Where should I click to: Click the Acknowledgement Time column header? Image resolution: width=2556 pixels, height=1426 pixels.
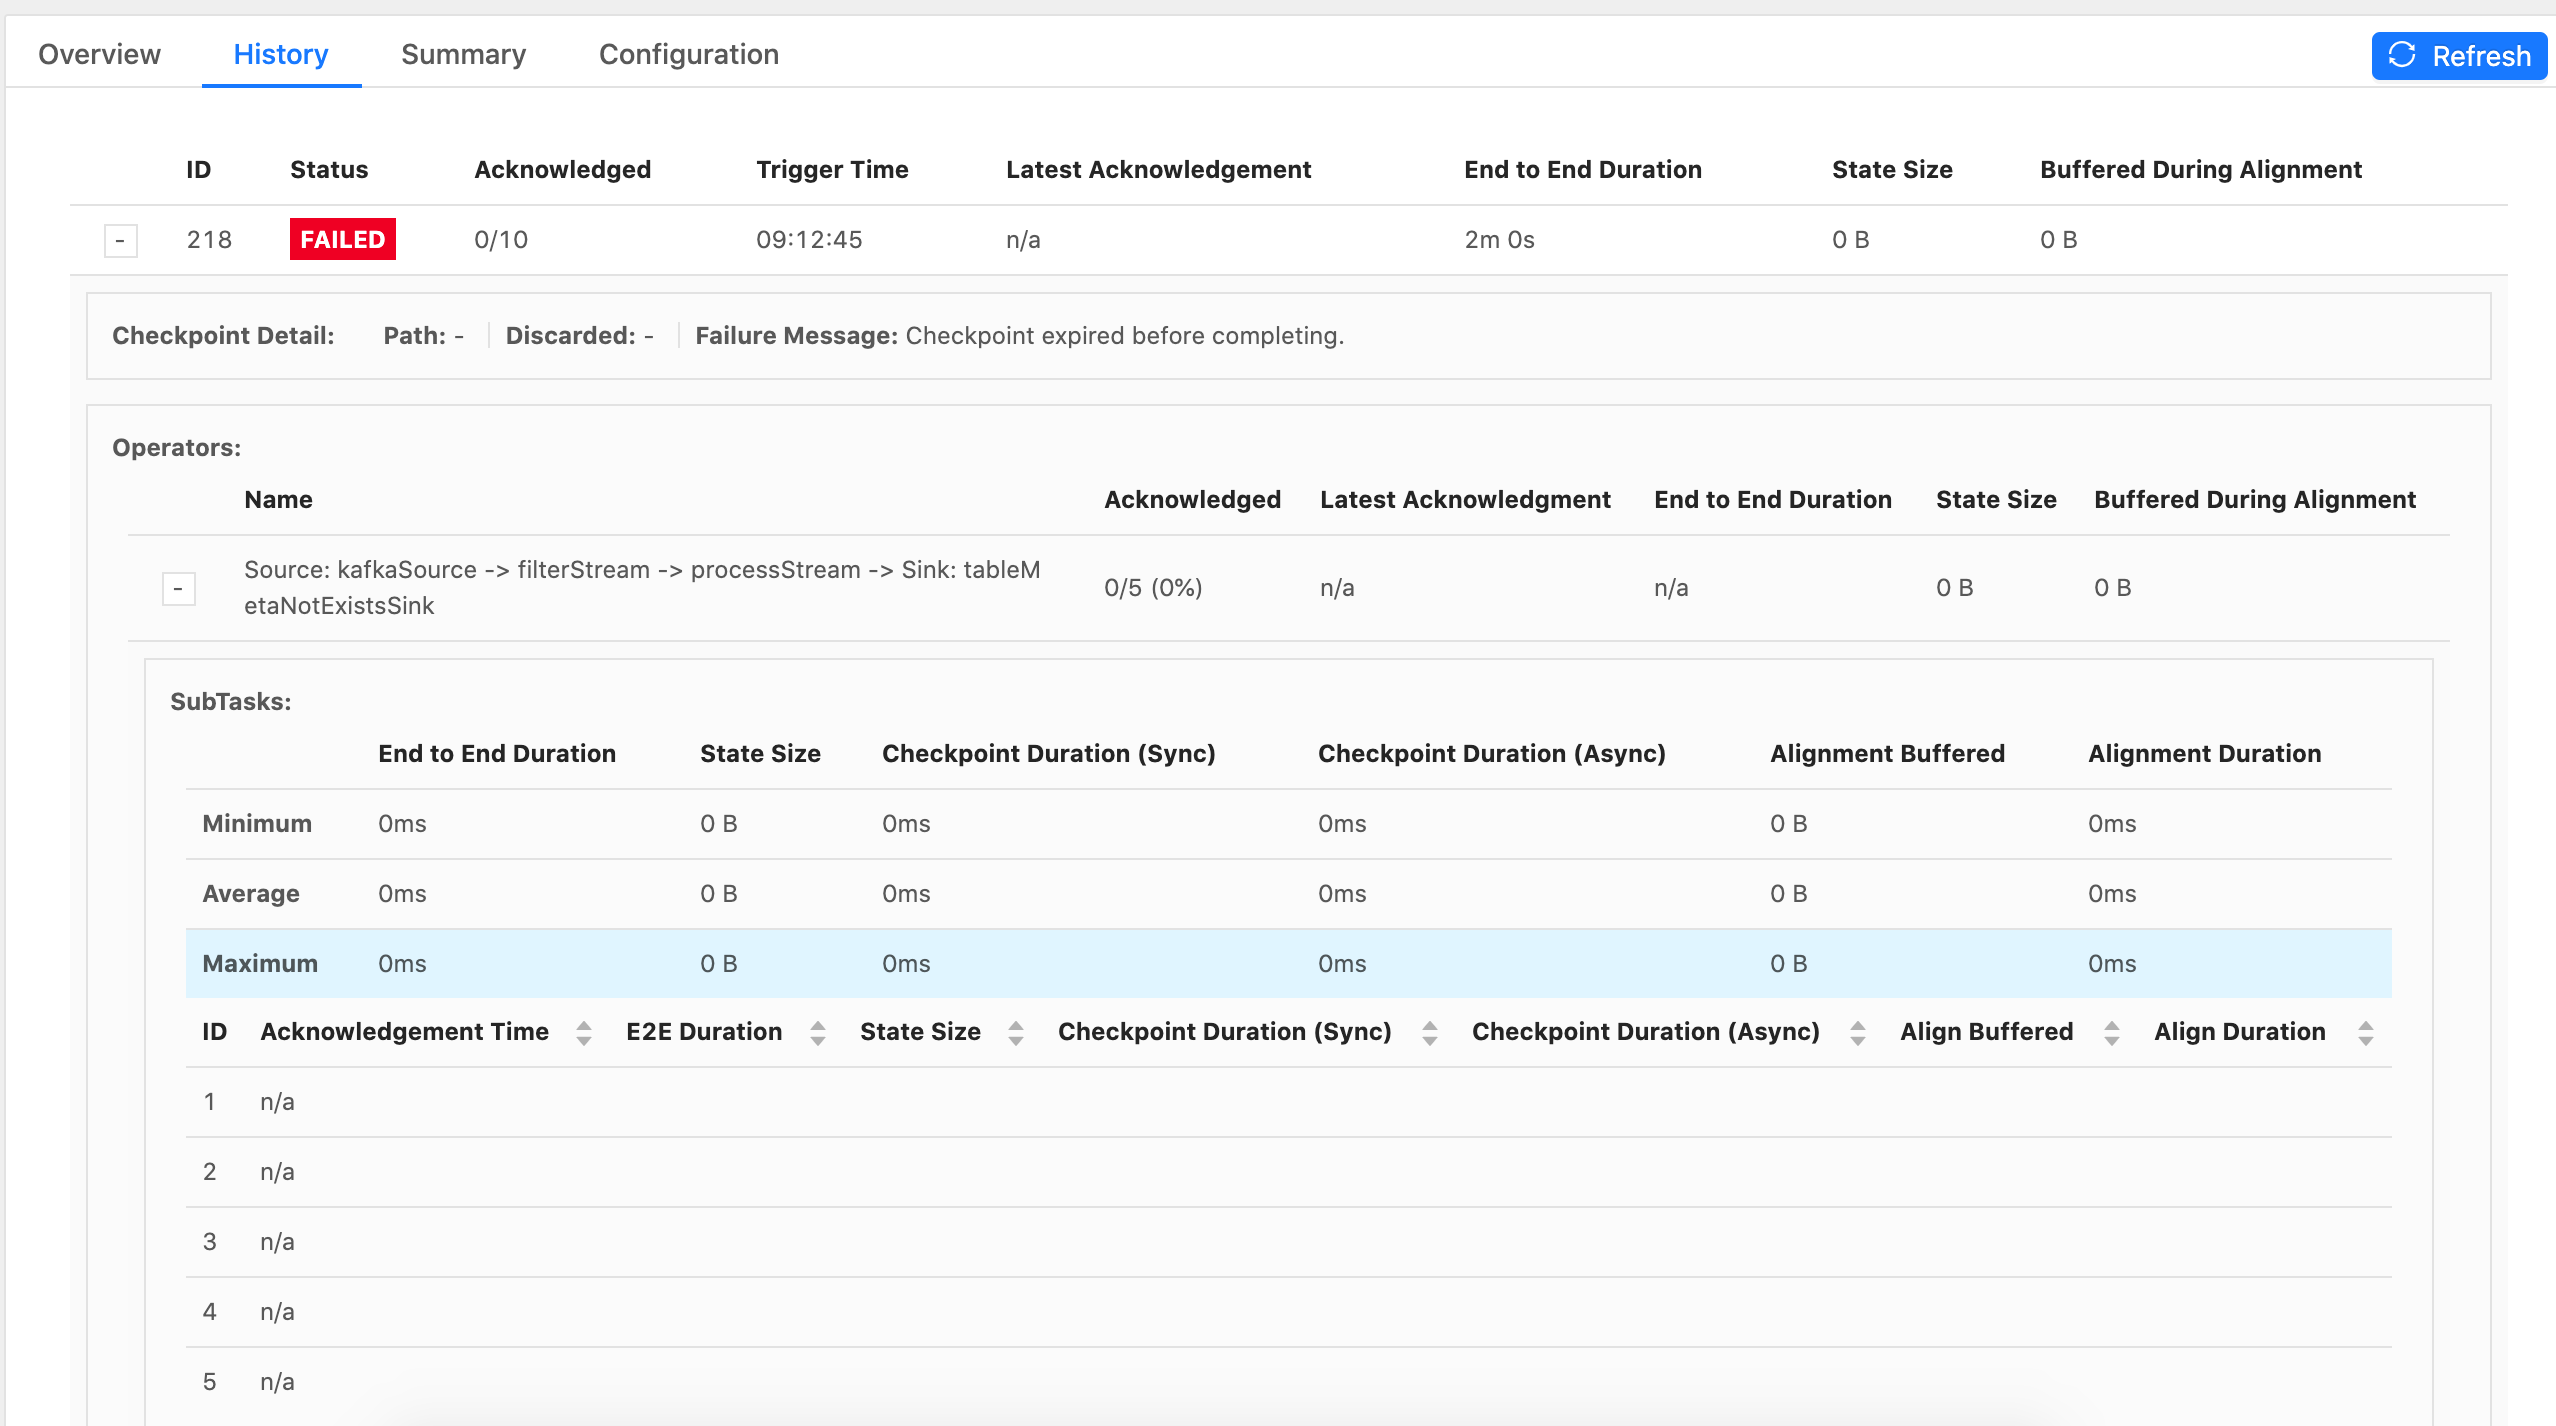coord(404,1032)
